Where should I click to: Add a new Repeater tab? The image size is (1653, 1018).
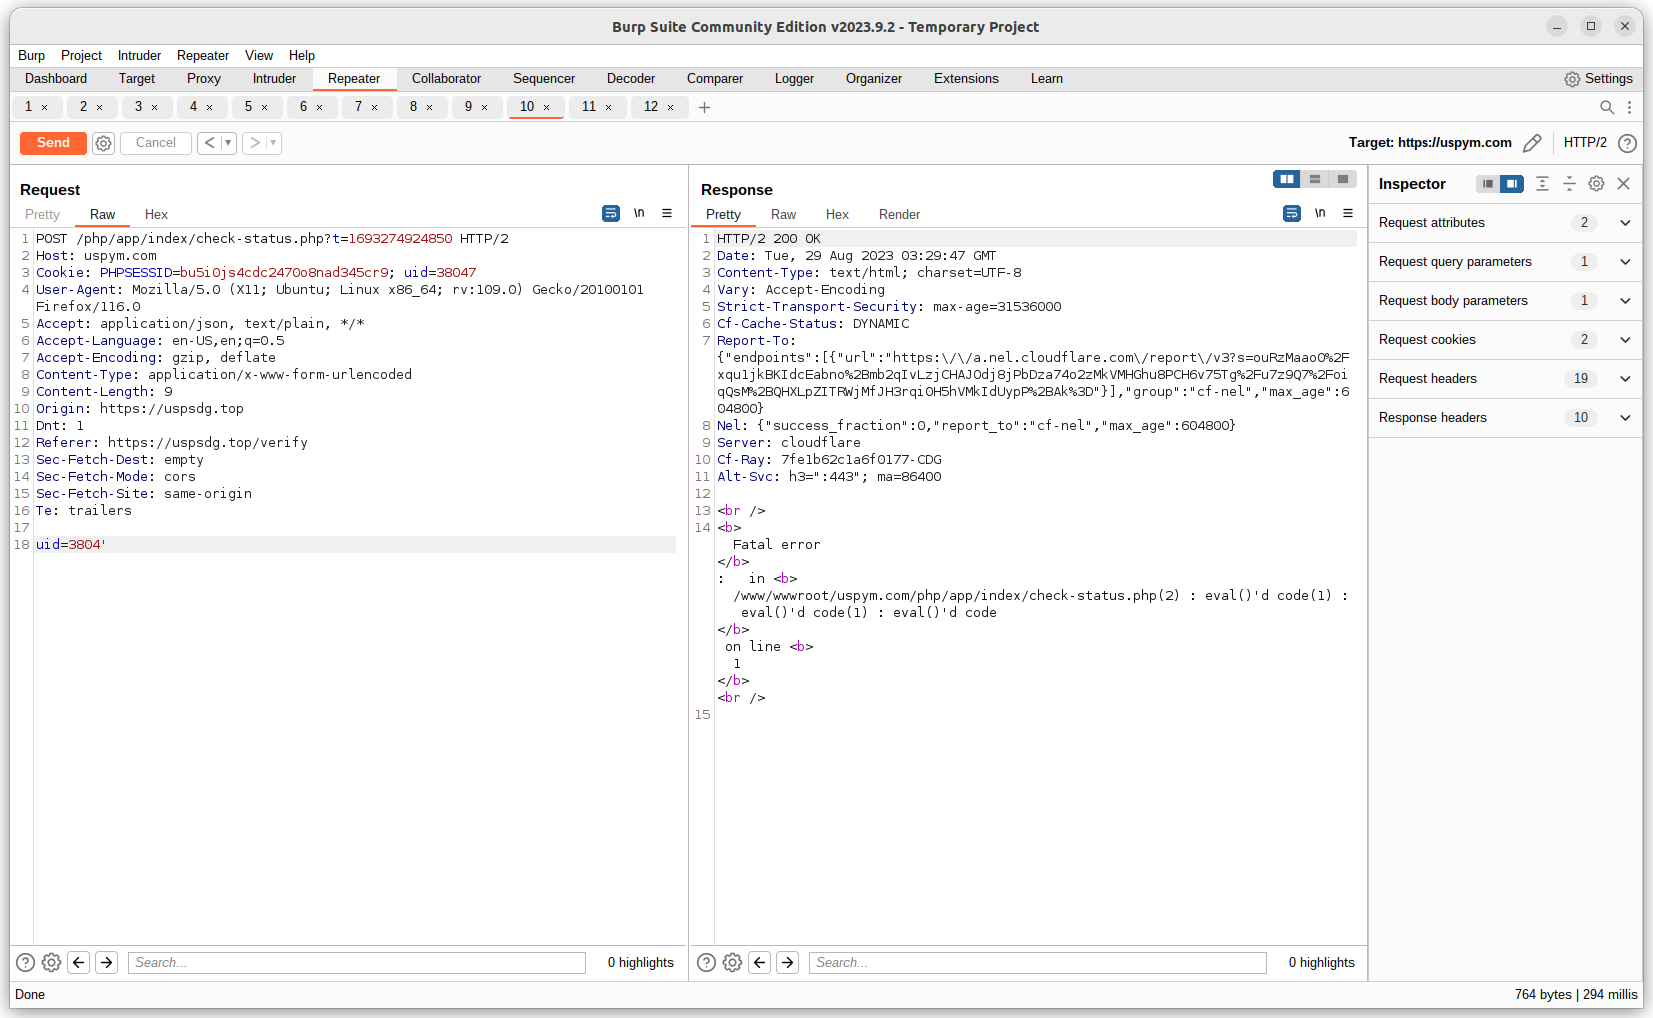pos(704,107)
